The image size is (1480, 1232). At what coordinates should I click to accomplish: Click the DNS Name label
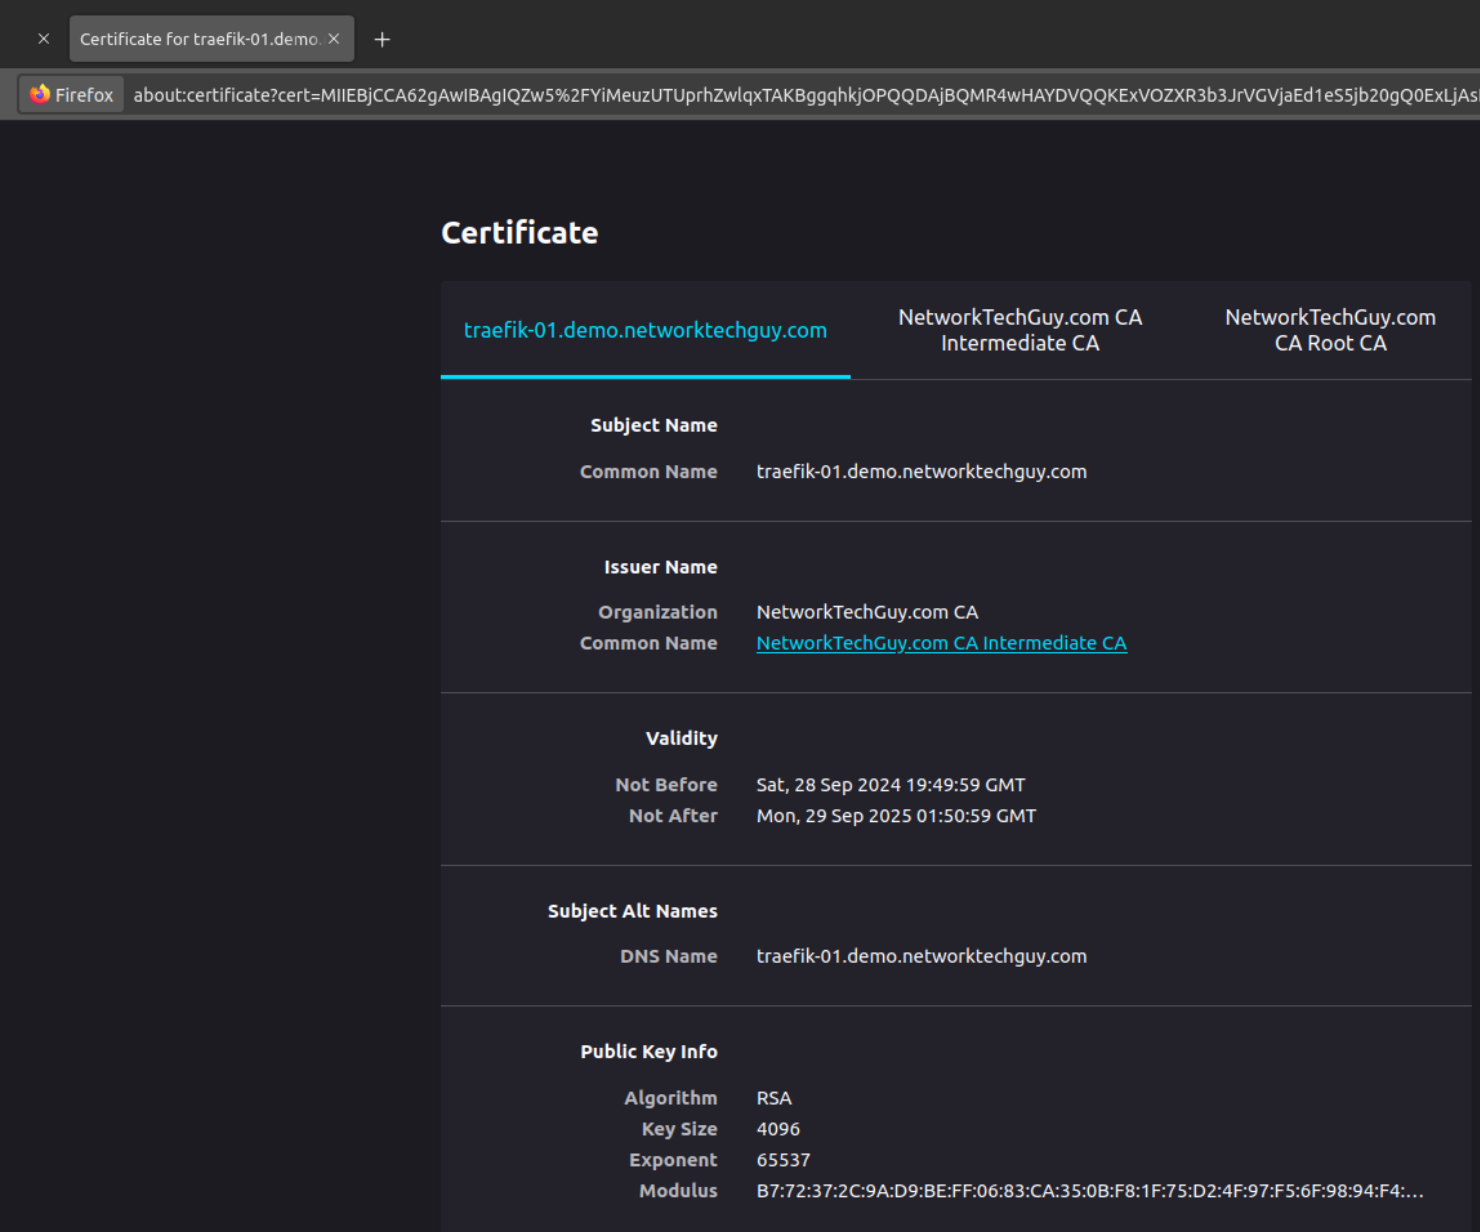click(x=668, y=956)
